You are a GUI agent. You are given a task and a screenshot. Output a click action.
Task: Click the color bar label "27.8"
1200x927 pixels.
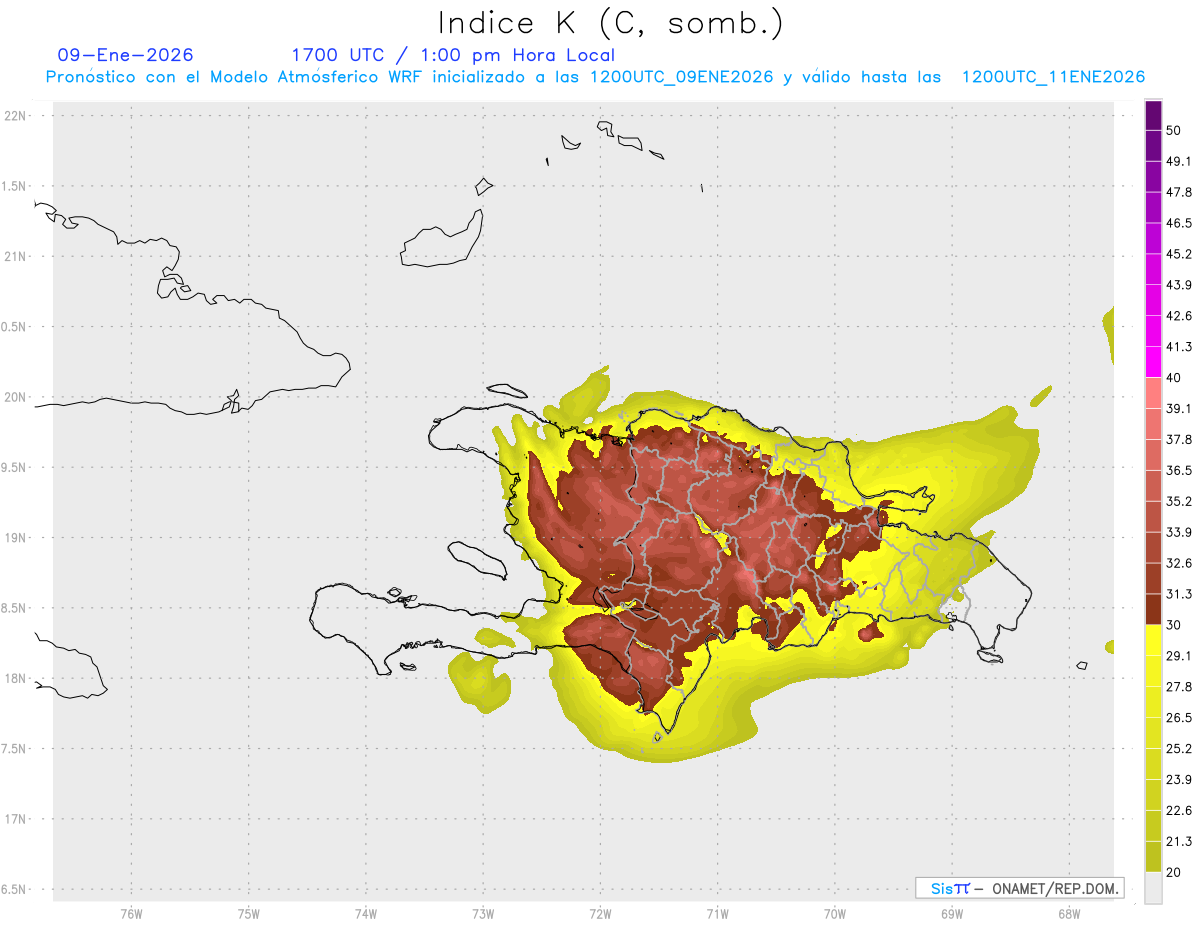coord(1179,686)
